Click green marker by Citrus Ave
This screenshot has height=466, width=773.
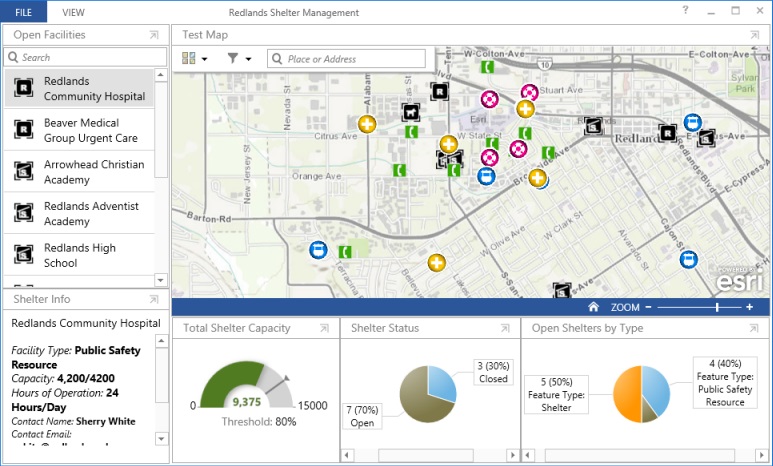pyautogui.click(x=411, y=132)
